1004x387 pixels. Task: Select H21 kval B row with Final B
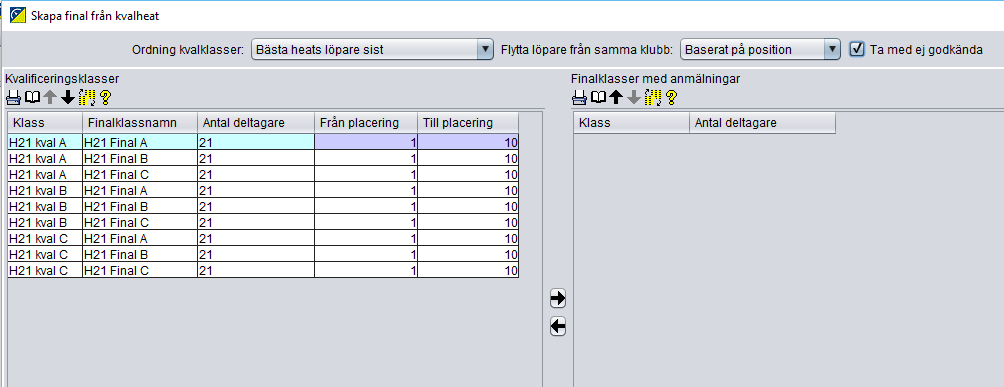[263, 206]
